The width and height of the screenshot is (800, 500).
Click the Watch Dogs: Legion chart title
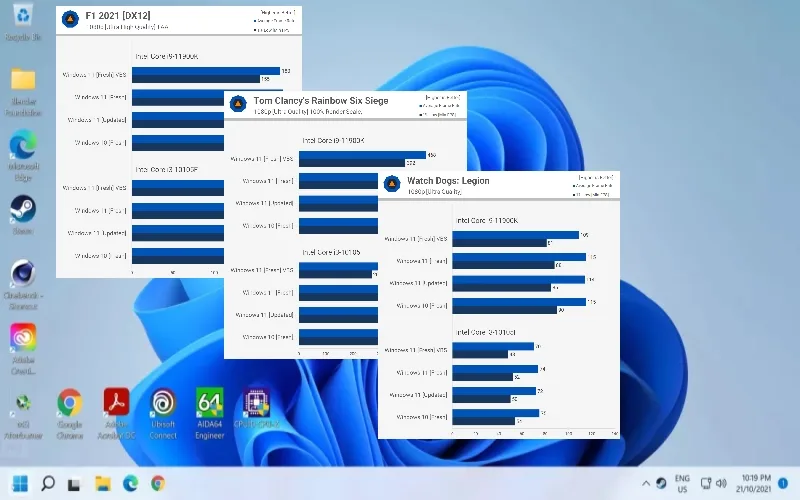tap(448, 181)
